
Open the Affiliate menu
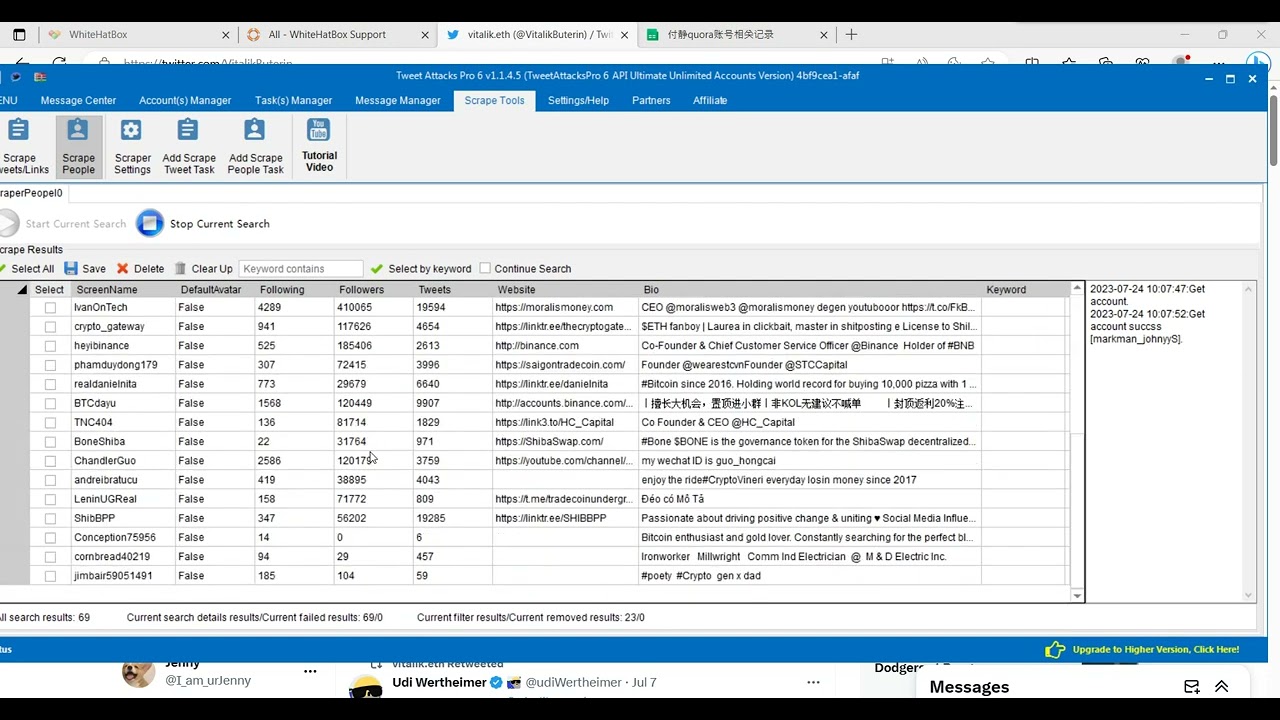[710, 100]
